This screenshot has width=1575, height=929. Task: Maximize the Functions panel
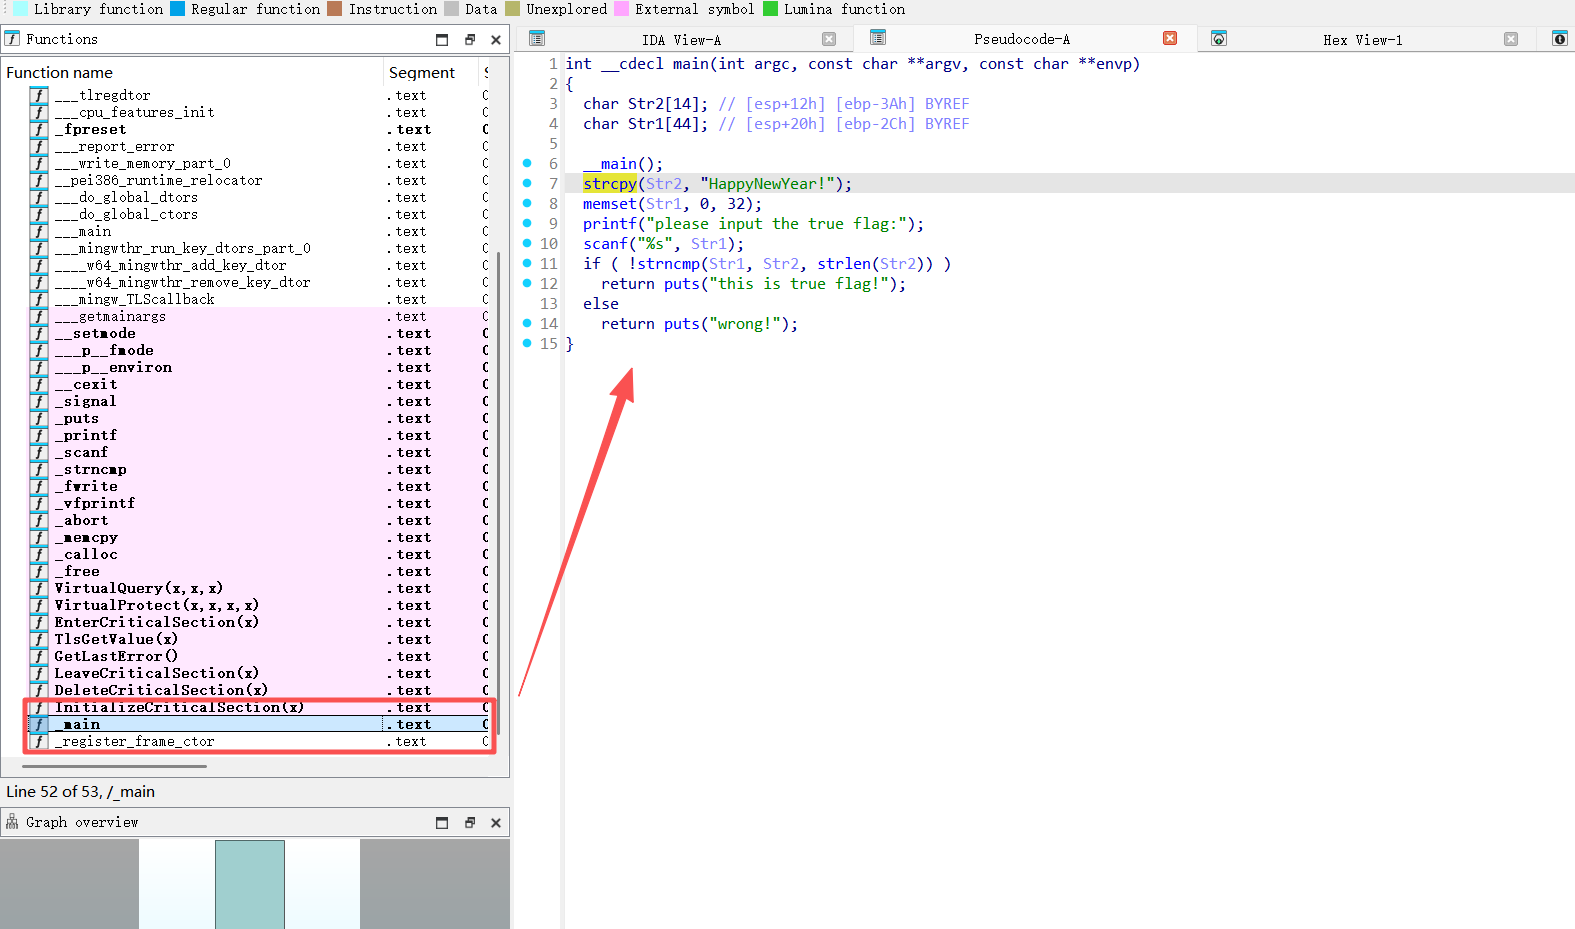coord(442,40)
